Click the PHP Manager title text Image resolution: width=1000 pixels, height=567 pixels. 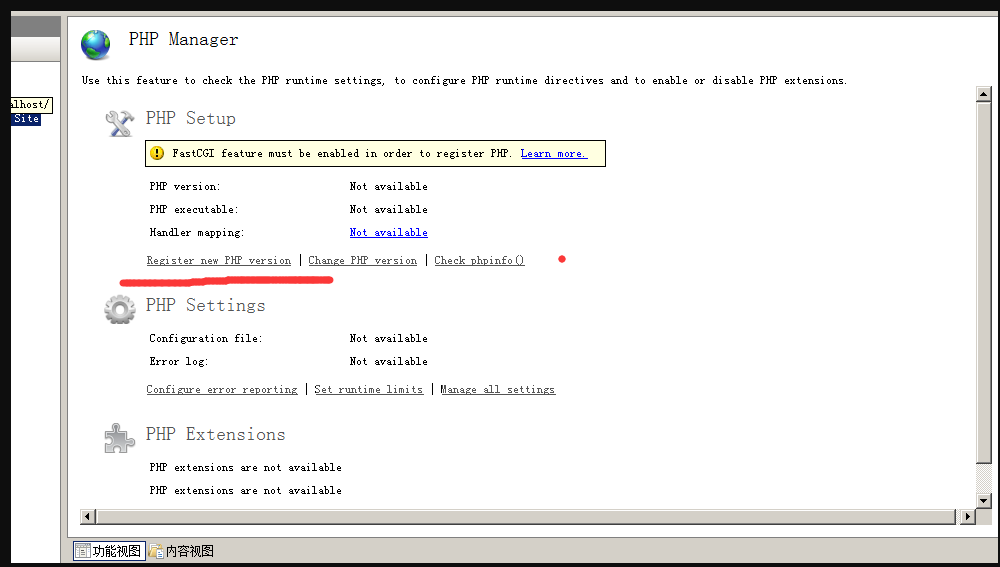184,40
